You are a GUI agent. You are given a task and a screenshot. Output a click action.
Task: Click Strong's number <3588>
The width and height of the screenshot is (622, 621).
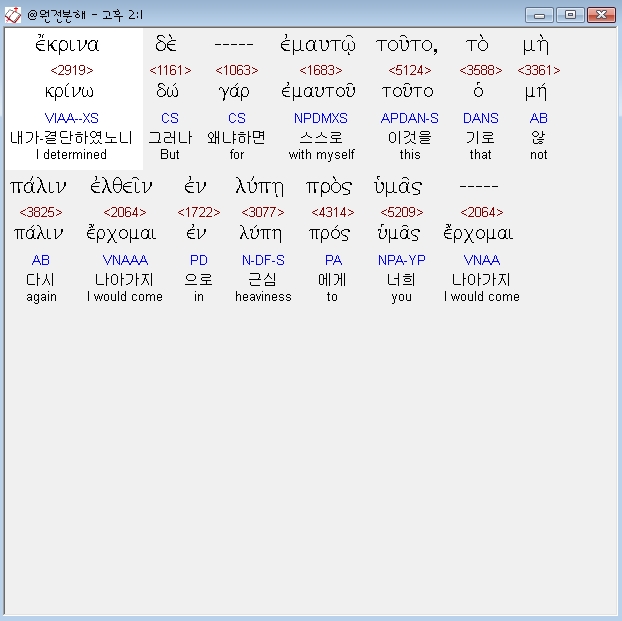tap(481, 70)
